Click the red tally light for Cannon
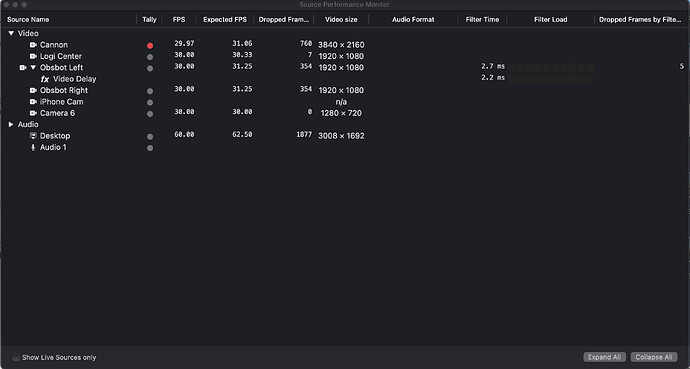This screenshot has height=369, width=690. [150, 46]
